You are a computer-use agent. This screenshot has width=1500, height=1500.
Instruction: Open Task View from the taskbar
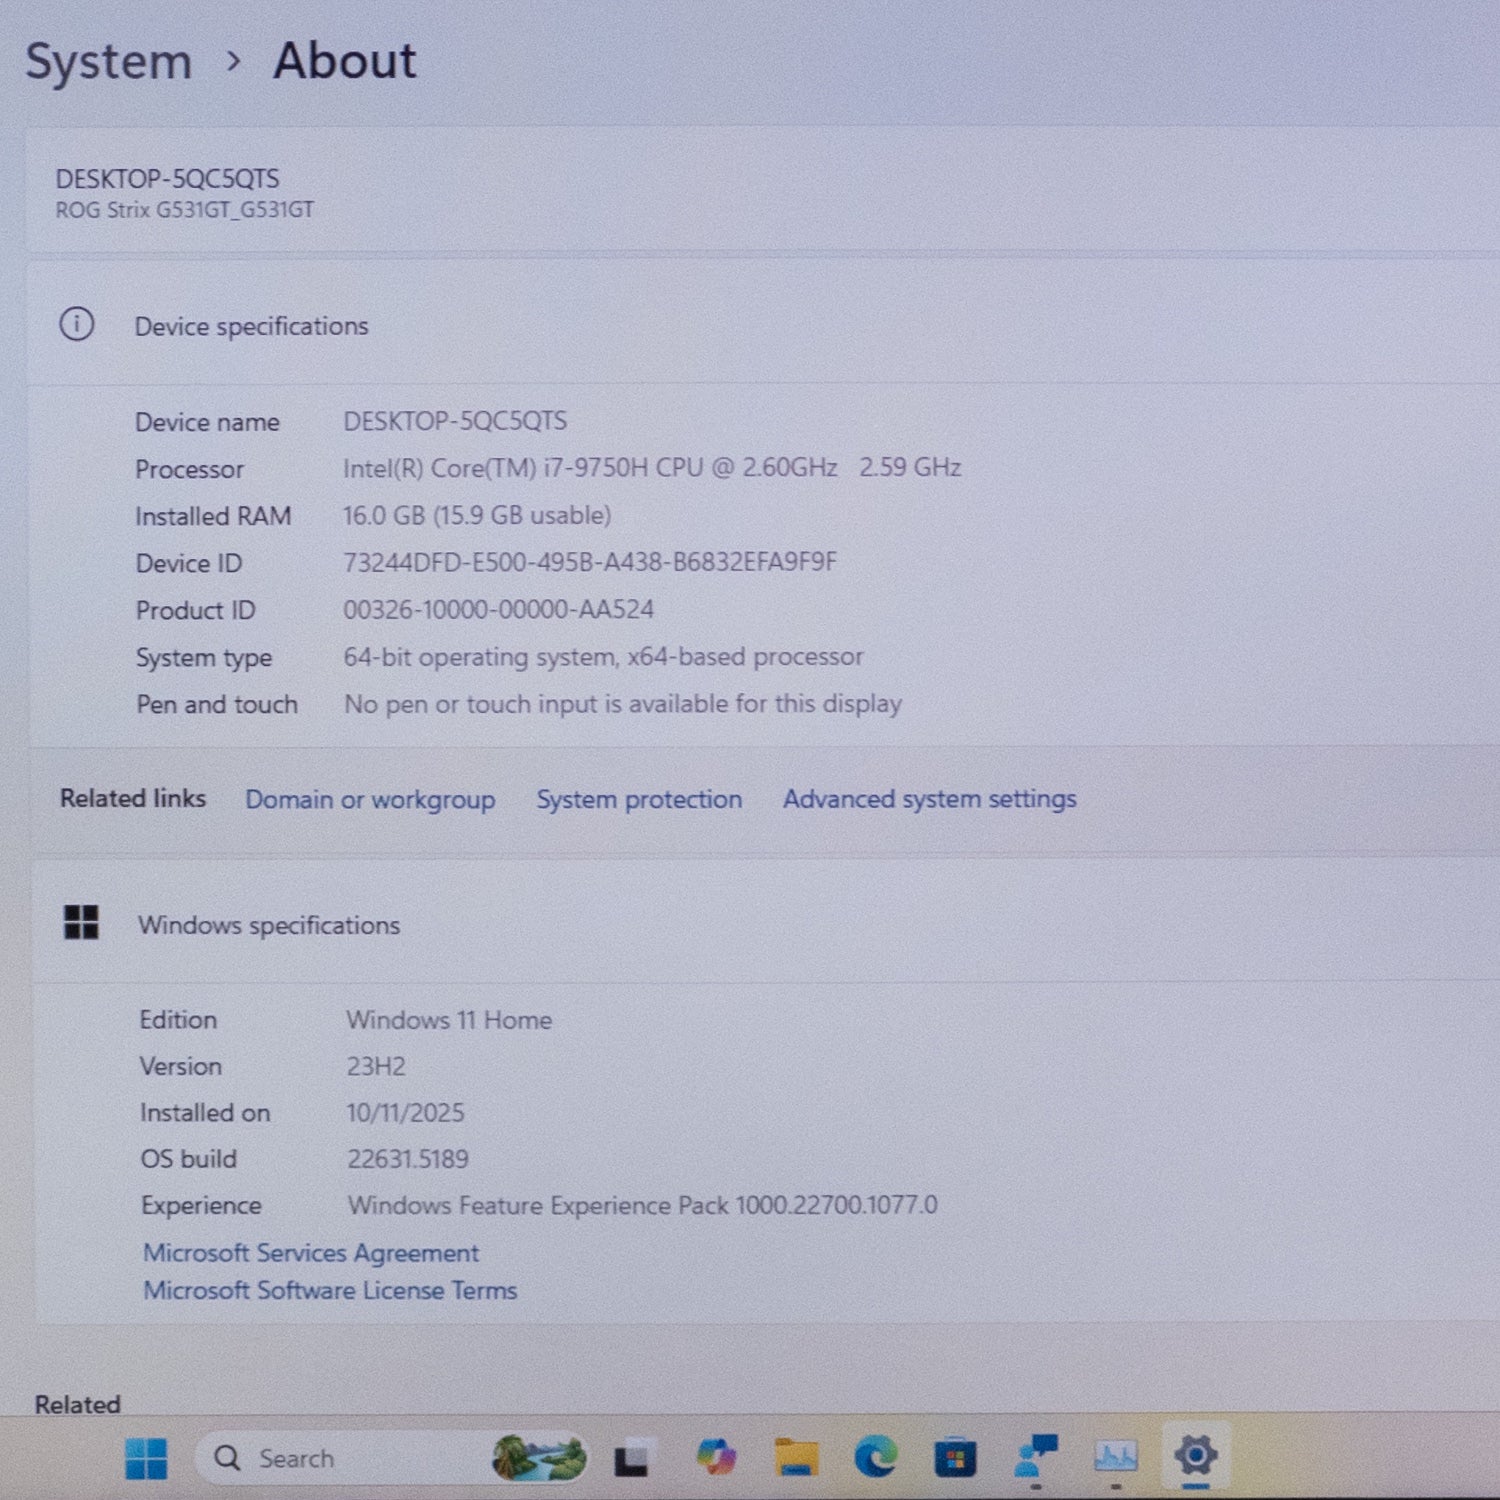tap(631, 1458)
